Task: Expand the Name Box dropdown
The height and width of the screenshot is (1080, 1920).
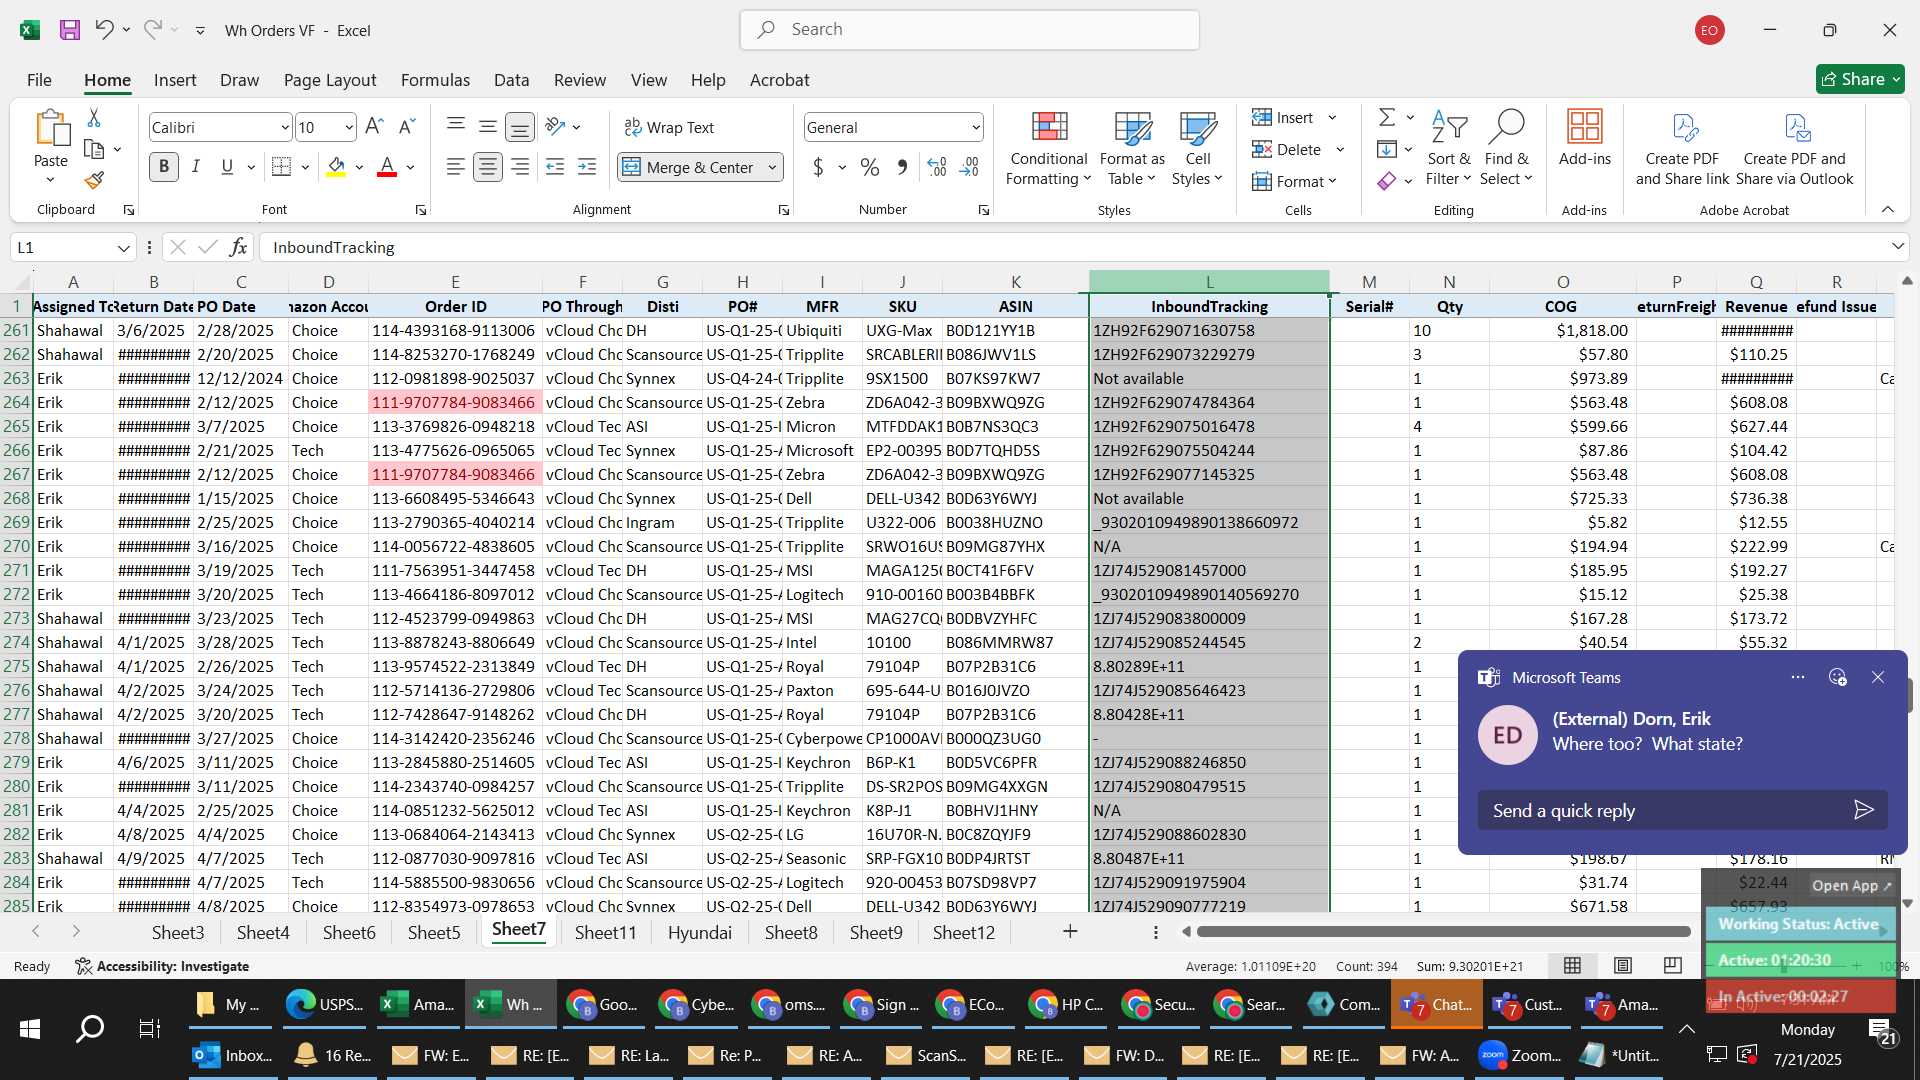Action: pyautogui.click(x=124, y=247)
